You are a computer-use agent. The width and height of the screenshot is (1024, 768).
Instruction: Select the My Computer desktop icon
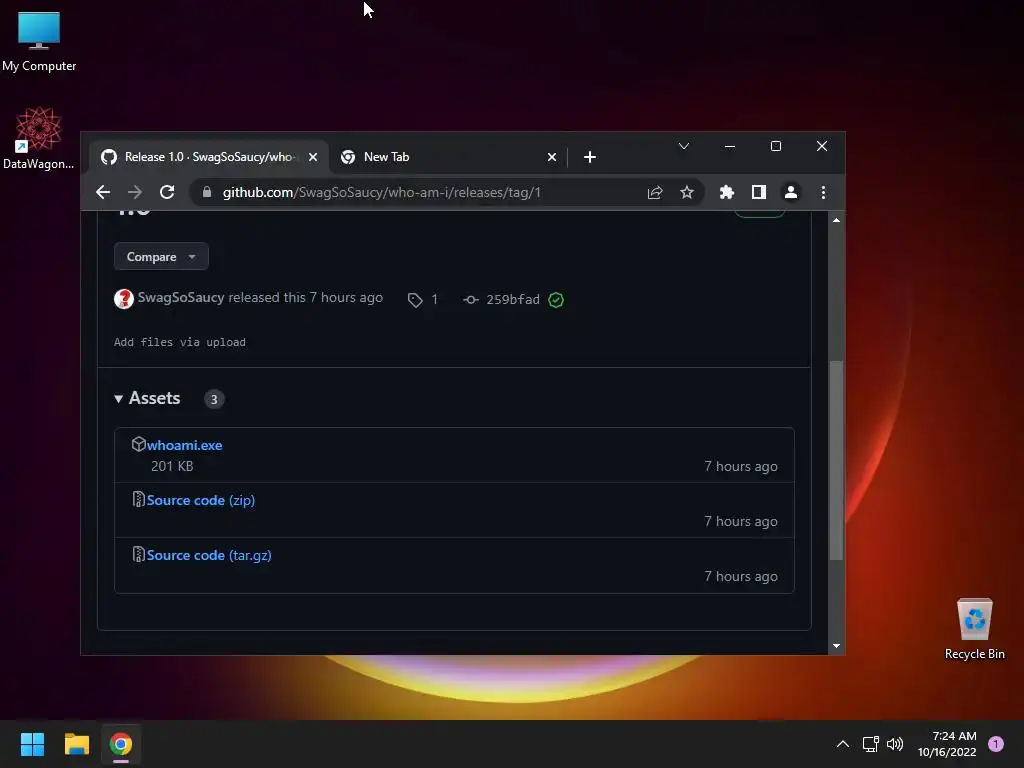[x=39, y=41]
